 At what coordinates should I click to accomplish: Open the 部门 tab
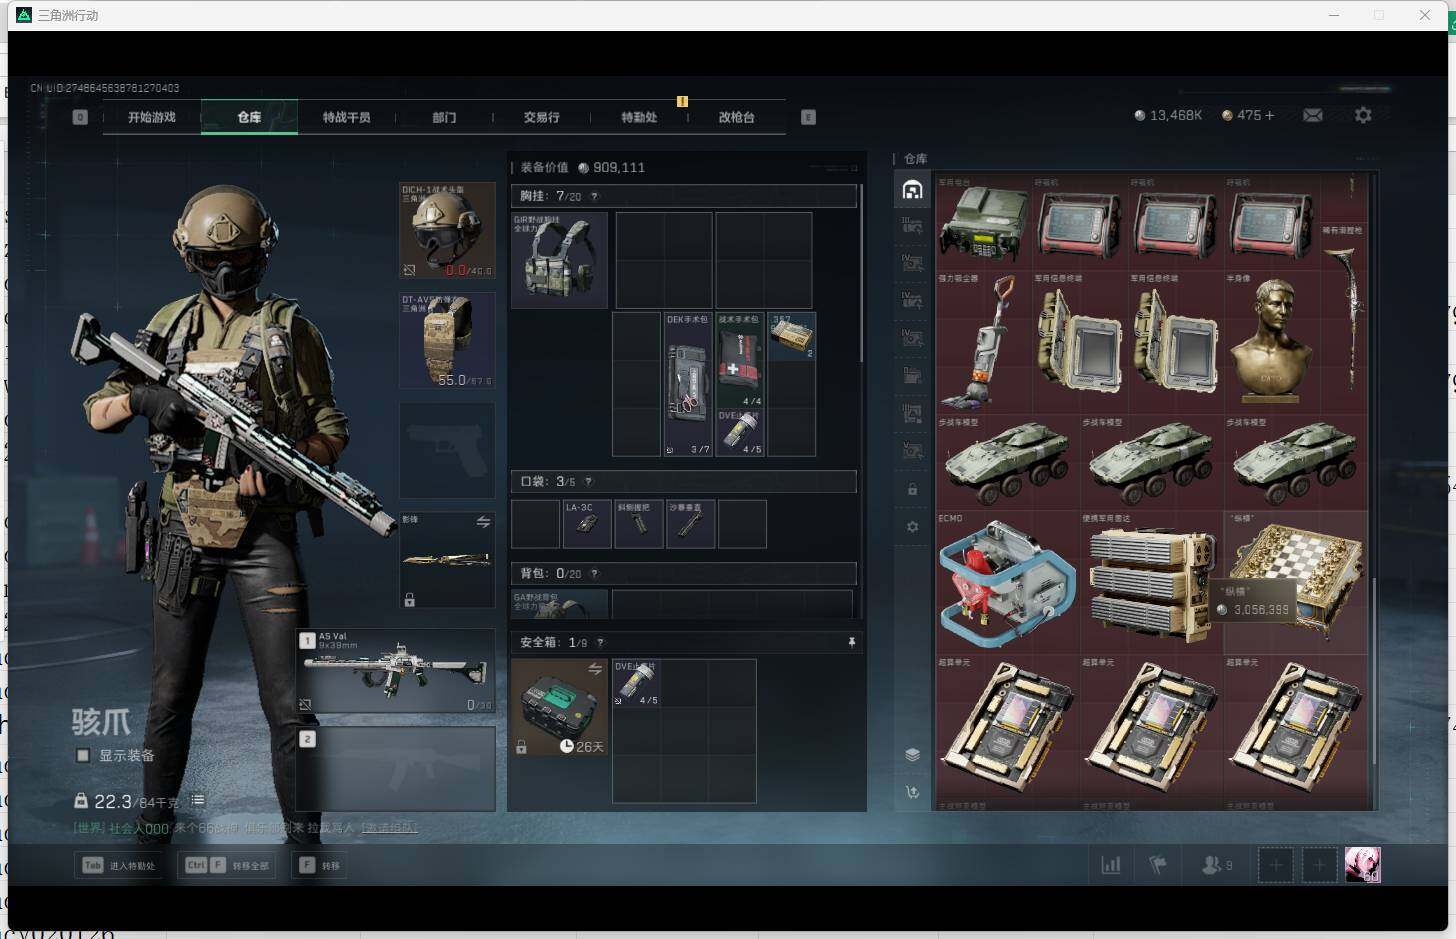[444, 117]
